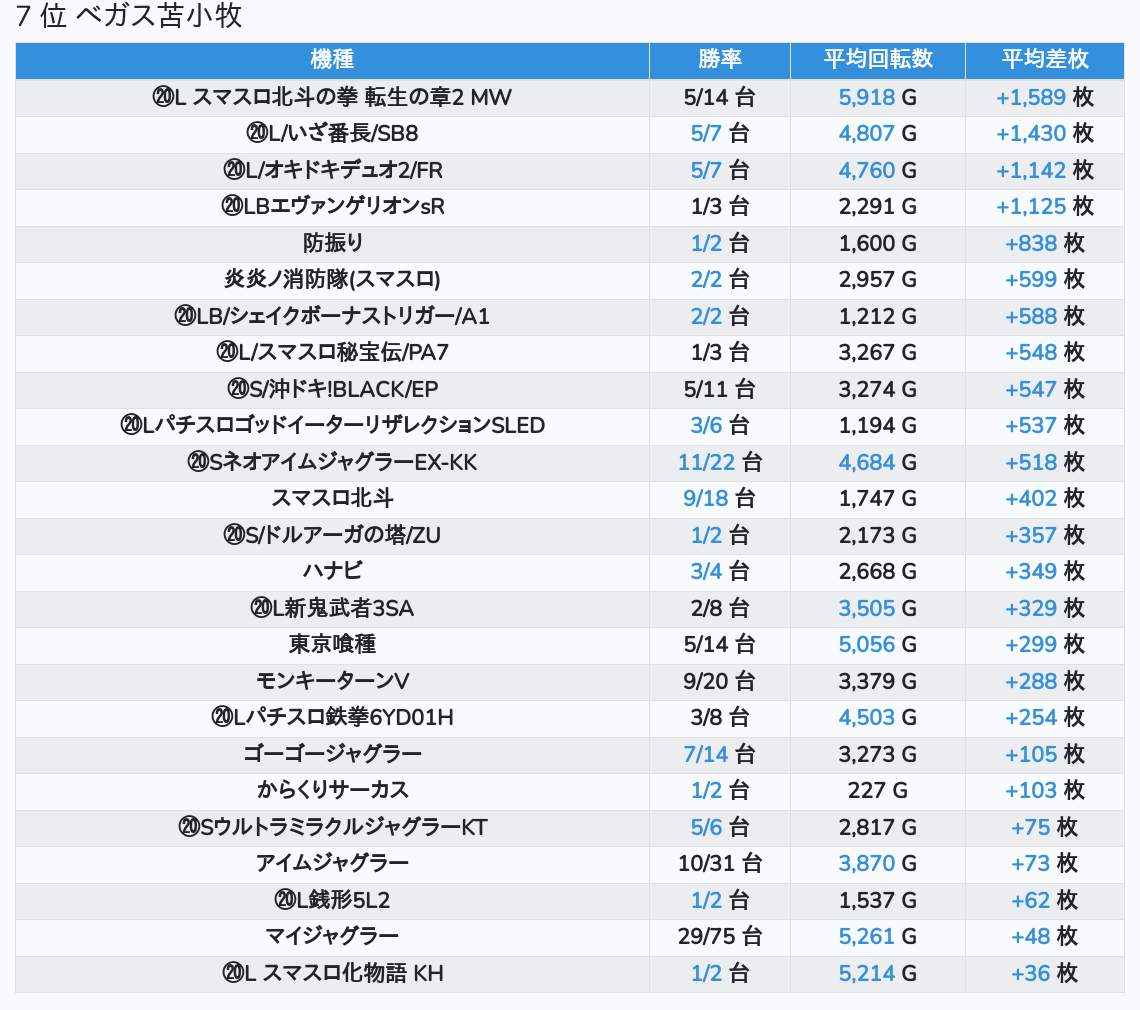This screenshot has width=1140, height=1010.
Task: Click the 機種 column header
Action: pos(332,60)
